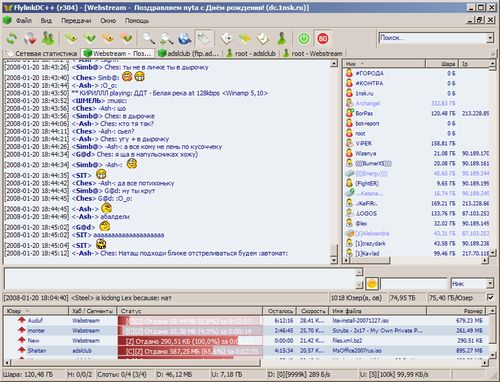The width and height of the screenshot is (500, 382).
Task: Open the Вид menu
Action: 46,21
